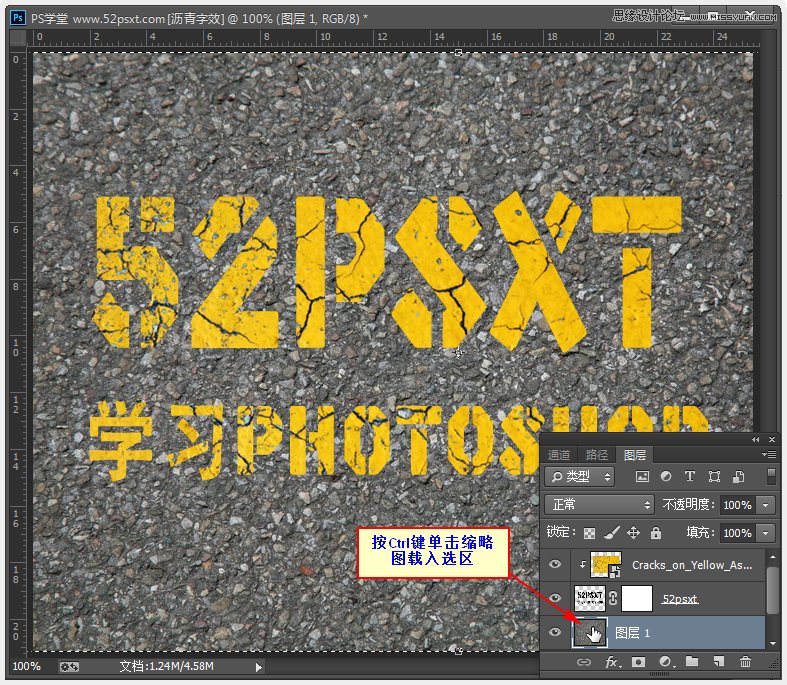787x685 pixels.
Task: Click the Cracks_on_Yellow smart object thumbnail
Action: (x=606, y=564)
